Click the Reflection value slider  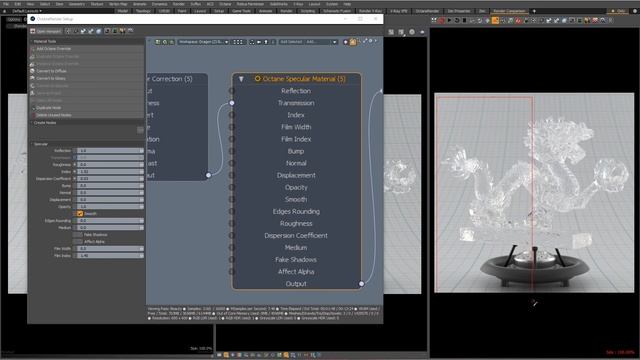(110, 151)
